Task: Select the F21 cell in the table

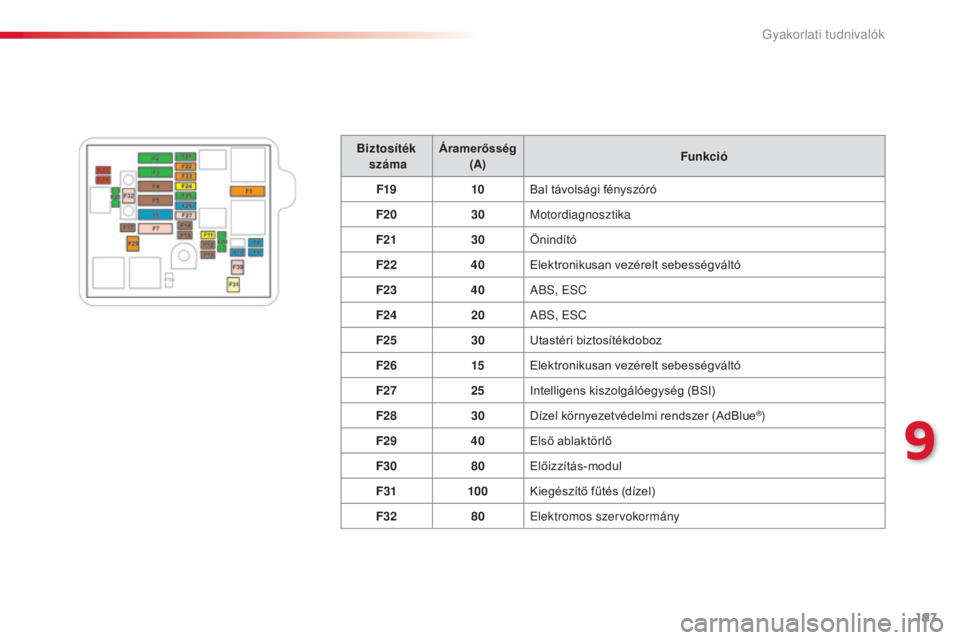Action: point(386,239)
